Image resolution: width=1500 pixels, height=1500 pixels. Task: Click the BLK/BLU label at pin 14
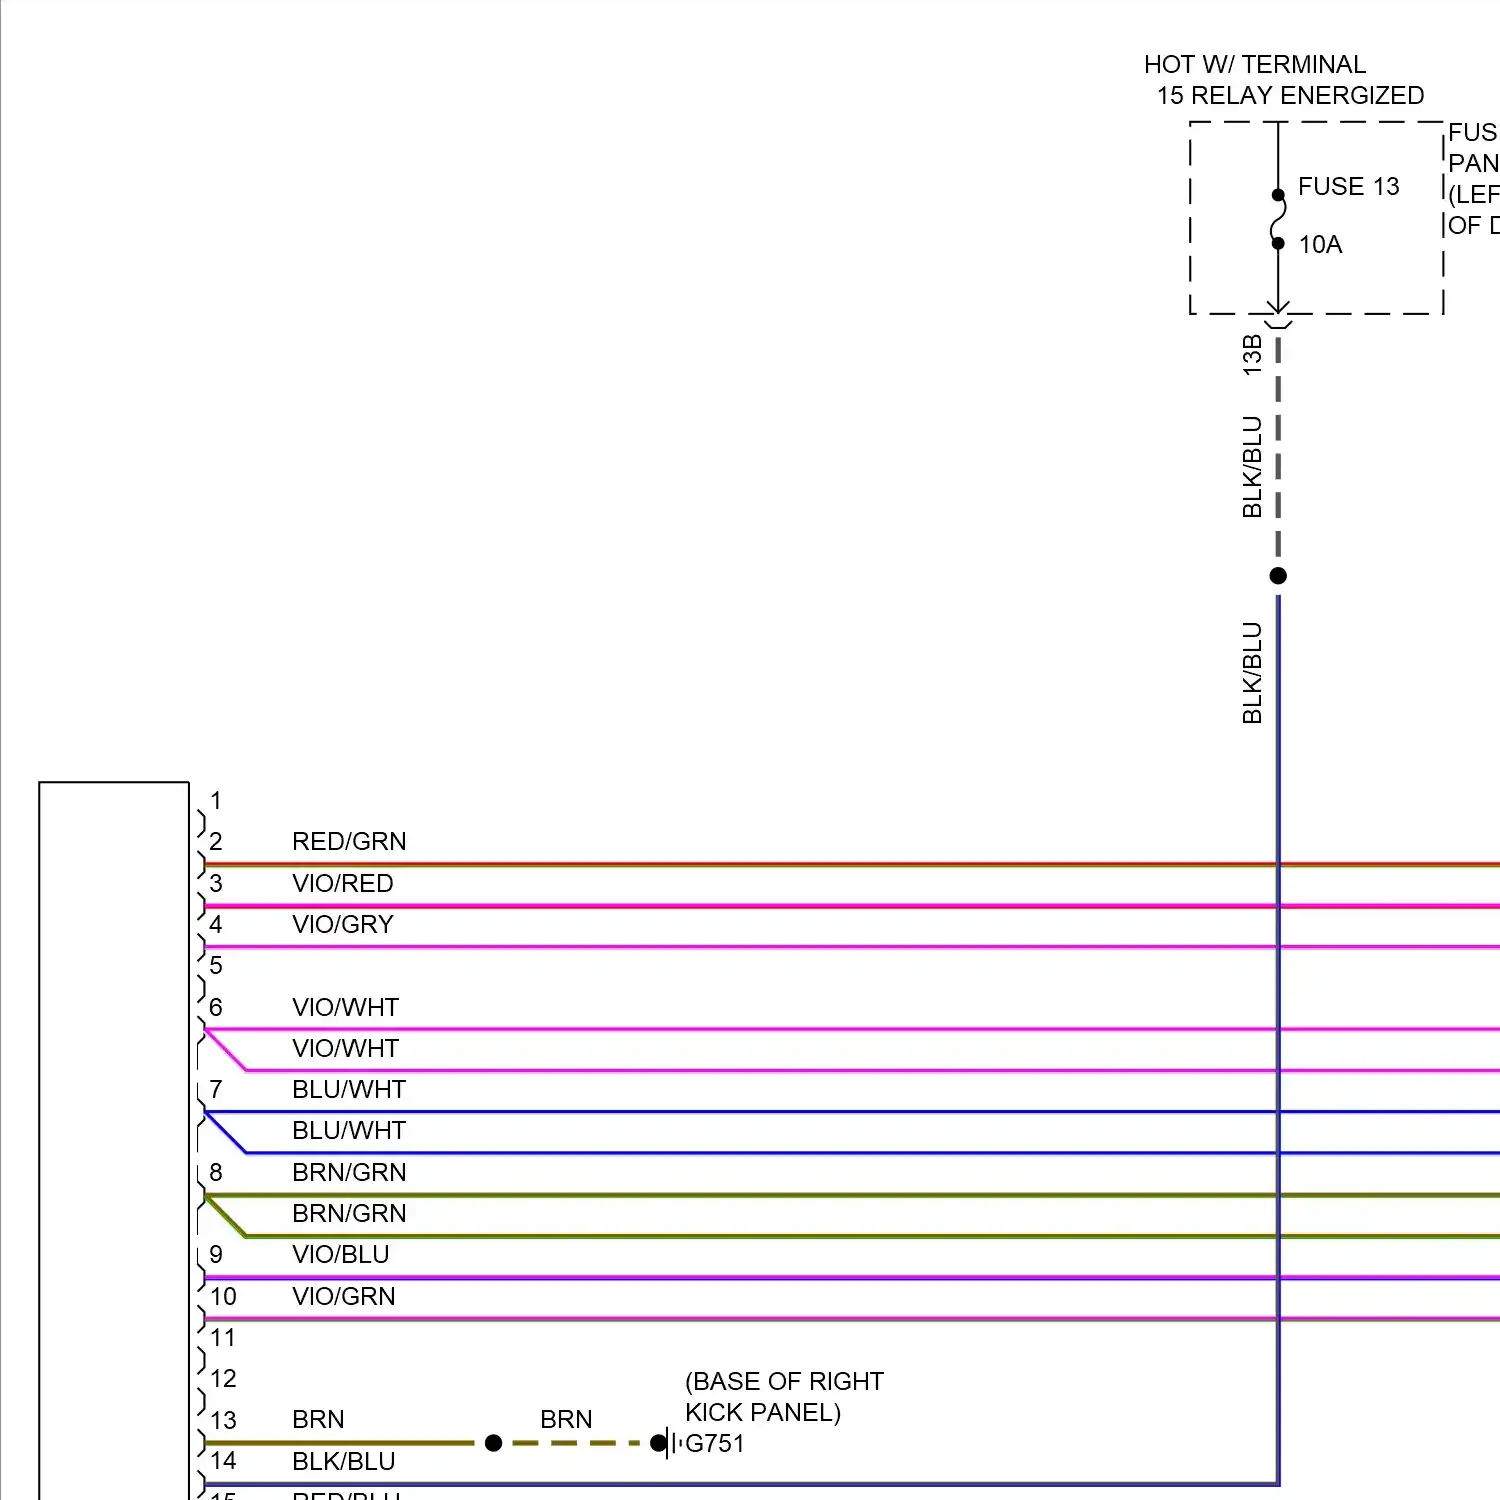[x=344, y=1462]
